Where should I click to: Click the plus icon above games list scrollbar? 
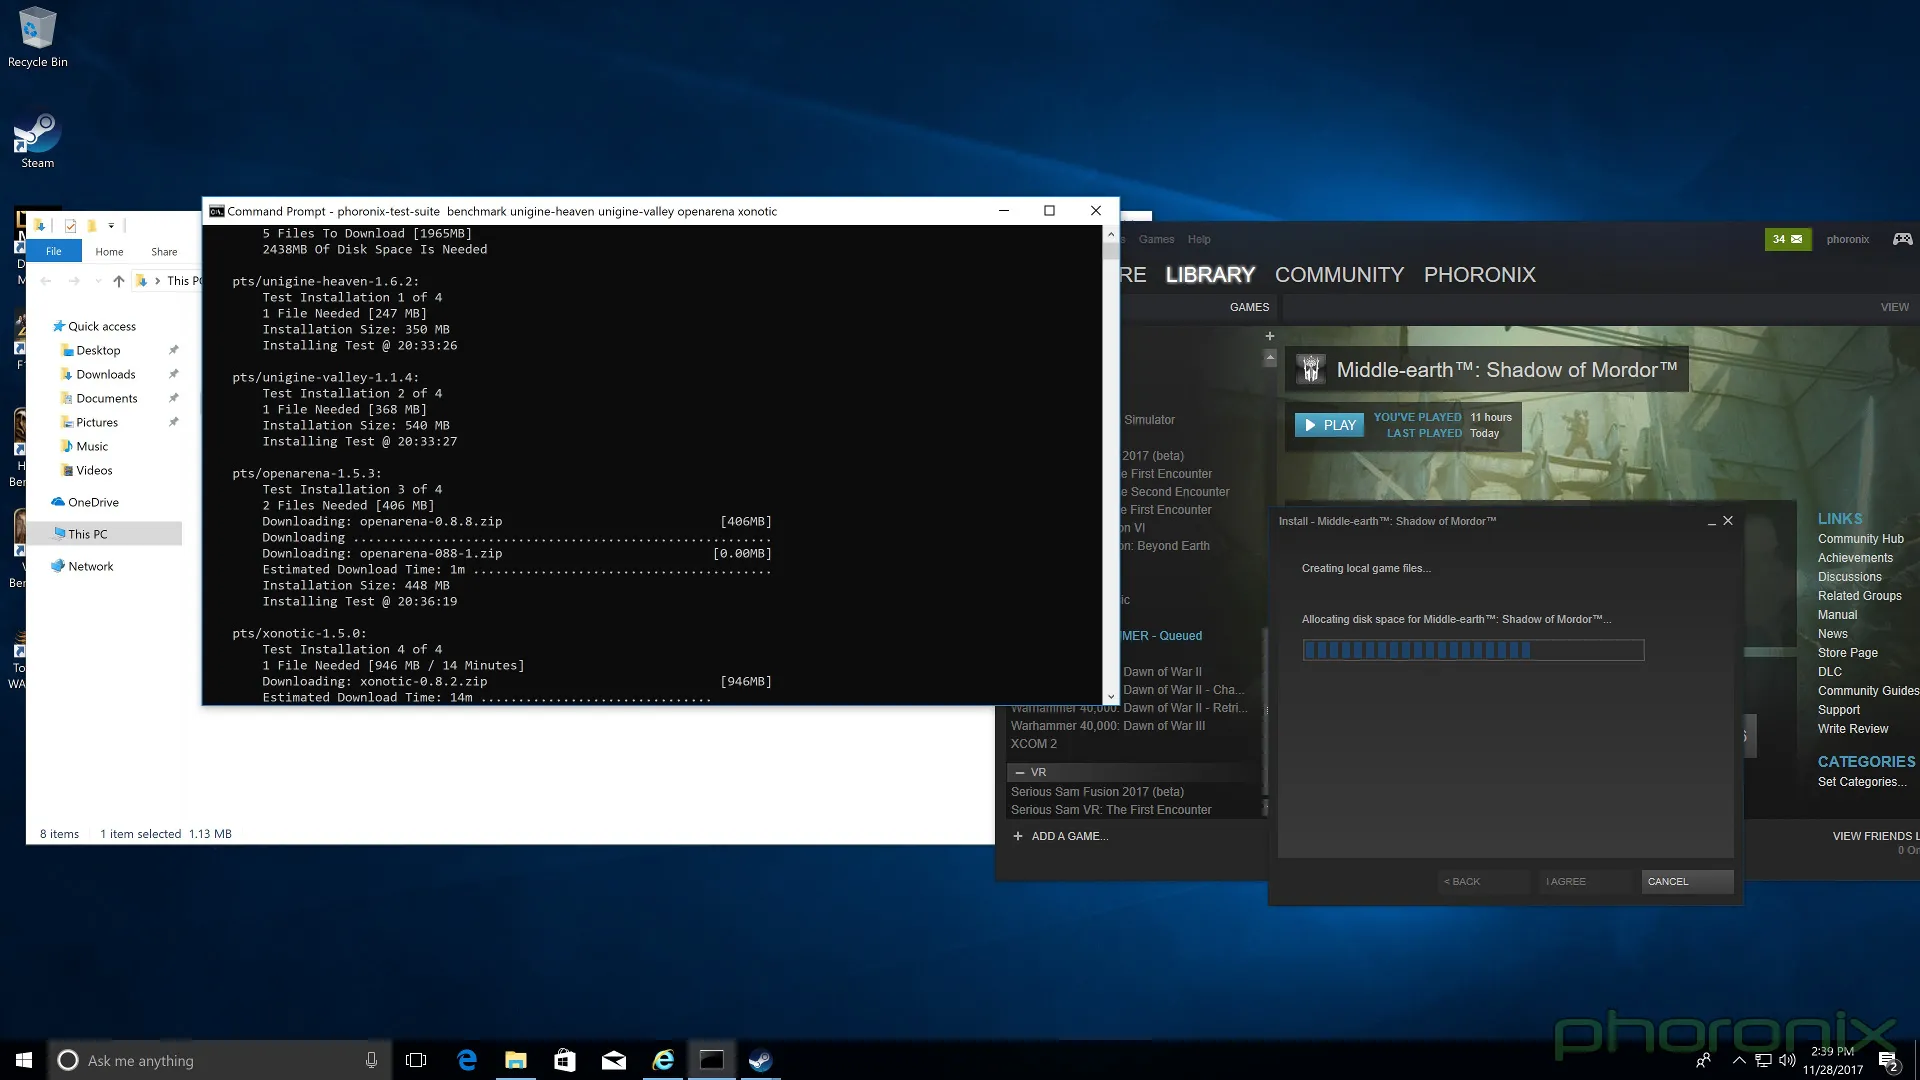[1270, 336]
